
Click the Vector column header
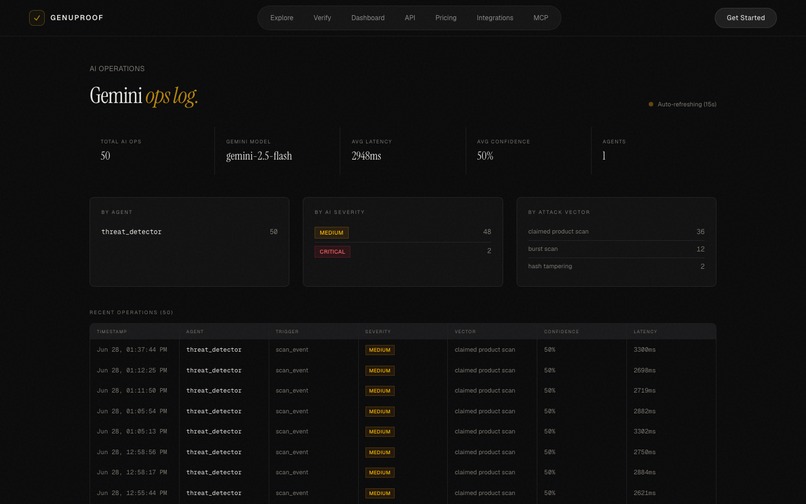(465, 332)
